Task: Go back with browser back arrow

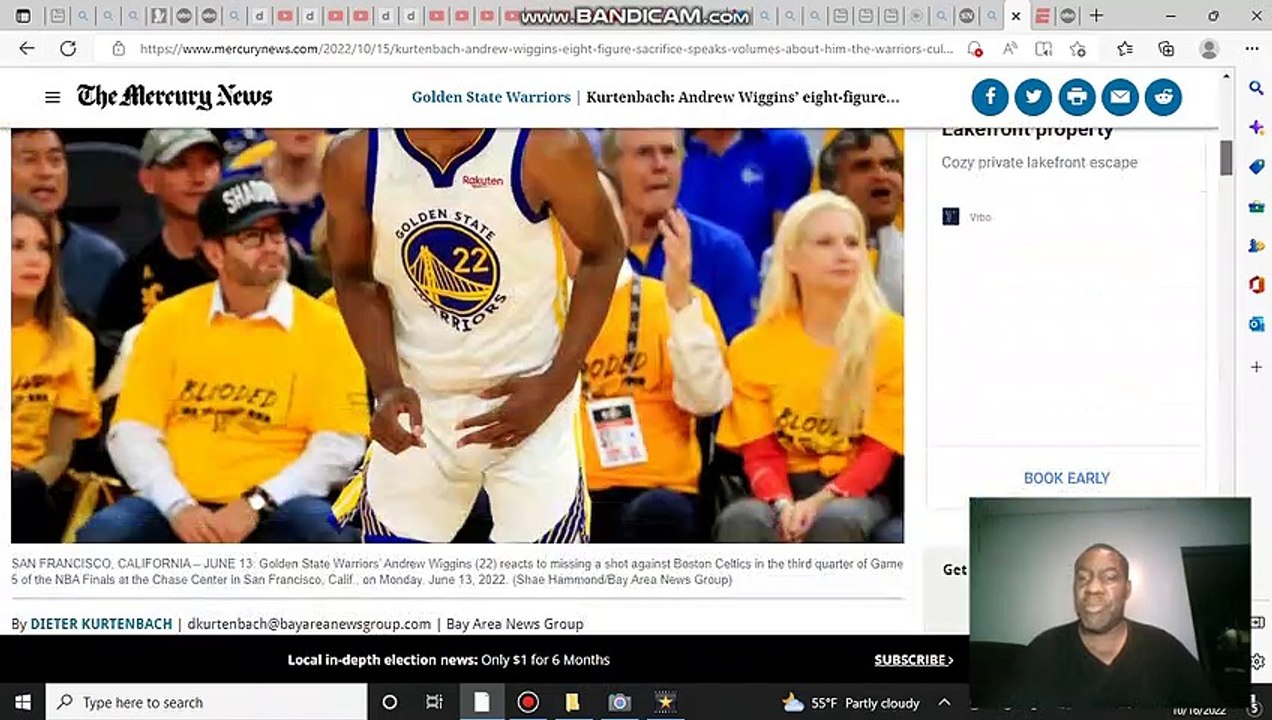Action: [27, 48]
